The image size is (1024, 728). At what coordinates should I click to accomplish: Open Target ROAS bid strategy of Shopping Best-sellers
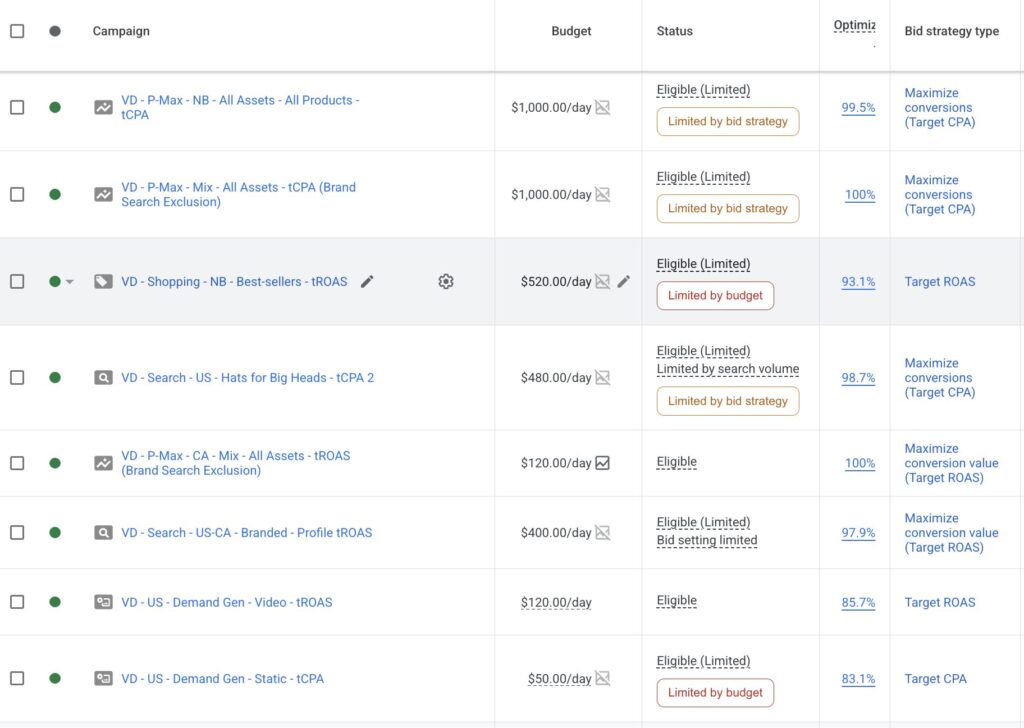(940, 281)
